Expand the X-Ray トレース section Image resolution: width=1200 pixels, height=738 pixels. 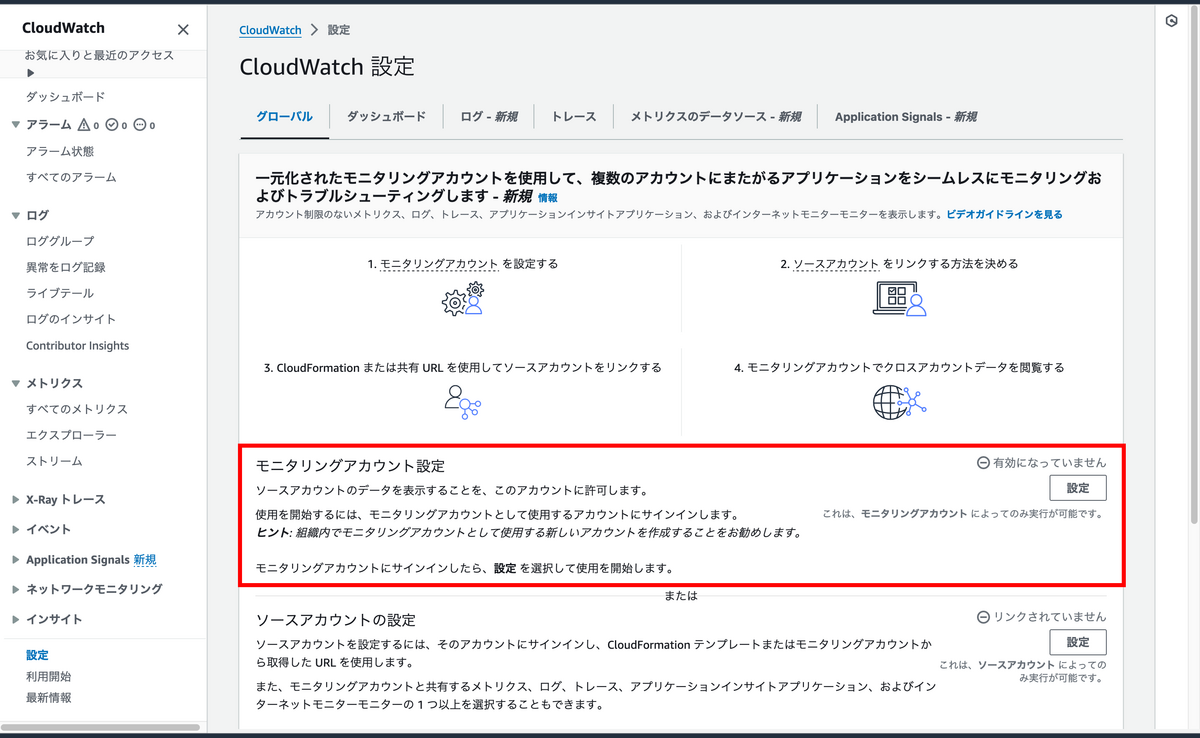[x=15, y=499]
